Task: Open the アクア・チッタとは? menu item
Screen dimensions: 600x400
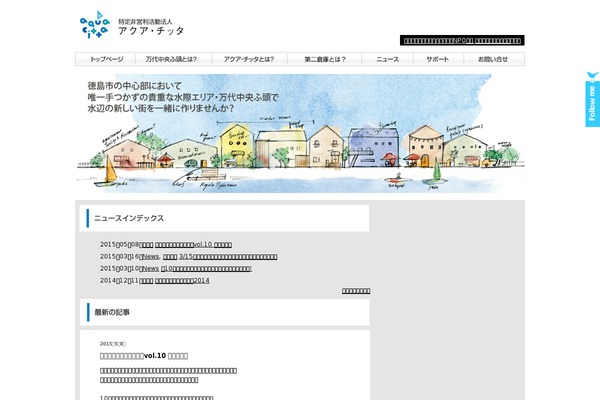Action: [249, 59]
